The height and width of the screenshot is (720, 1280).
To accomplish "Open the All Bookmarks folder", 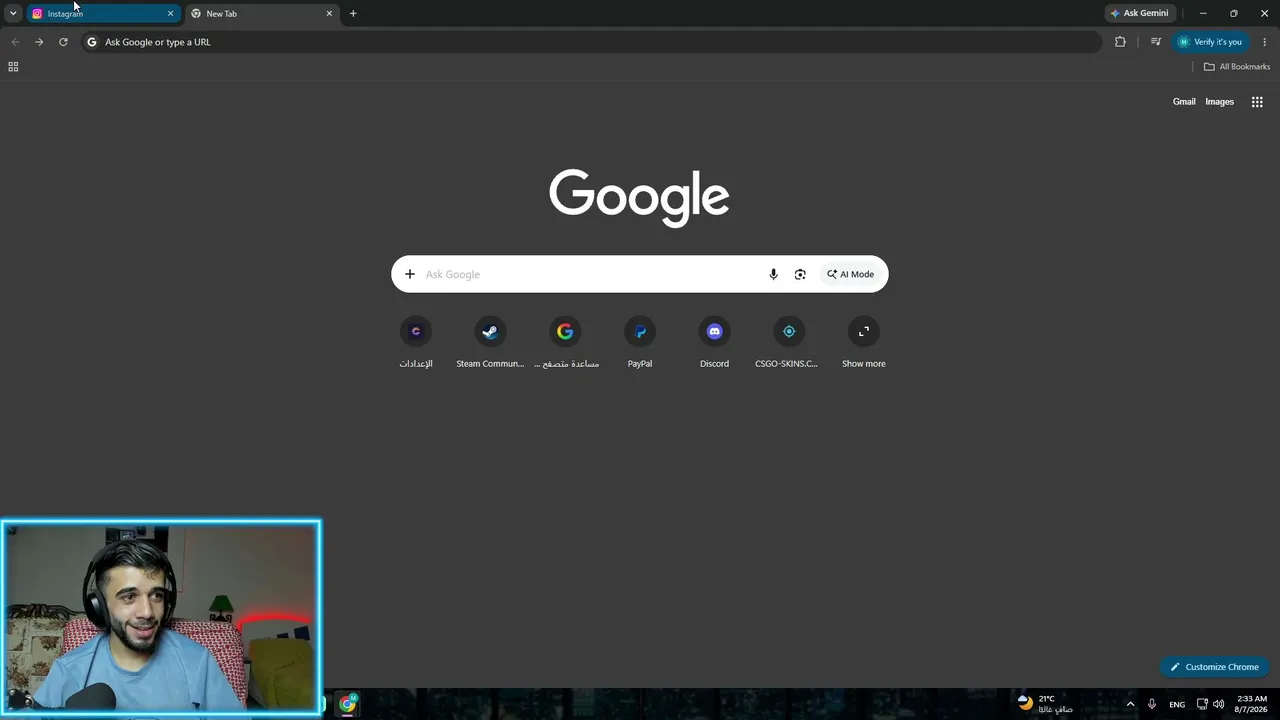I will 1237,67.
